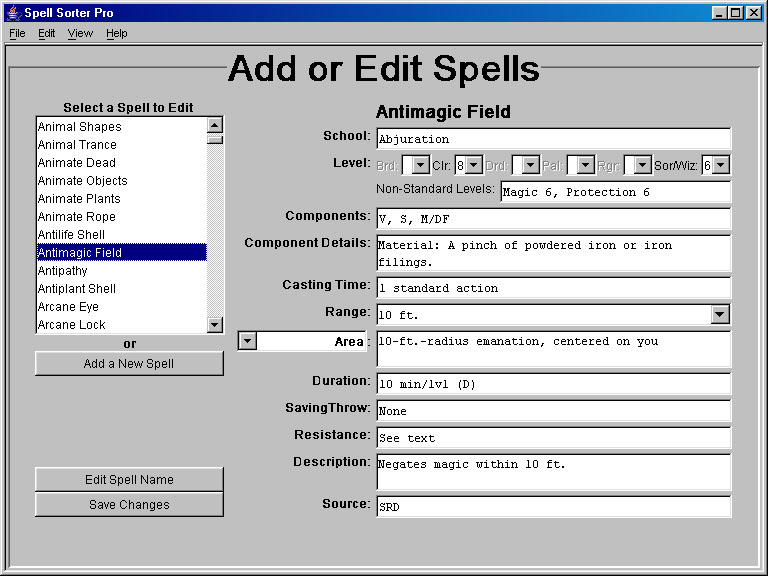Click Save Changes button

129,504
